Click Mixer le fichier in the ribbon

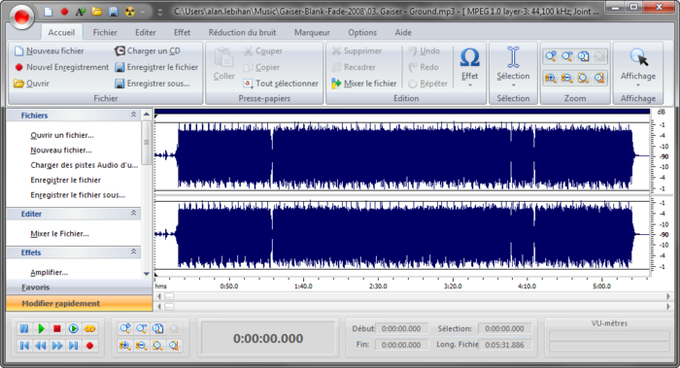364,83
